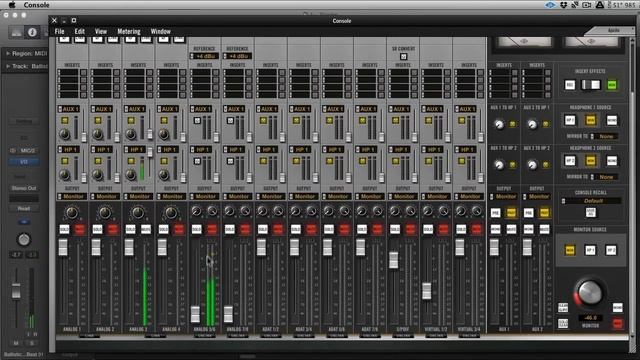
Task: Open Headphone 1 Mirror To dropdown
Action: (x=604, y=136)
